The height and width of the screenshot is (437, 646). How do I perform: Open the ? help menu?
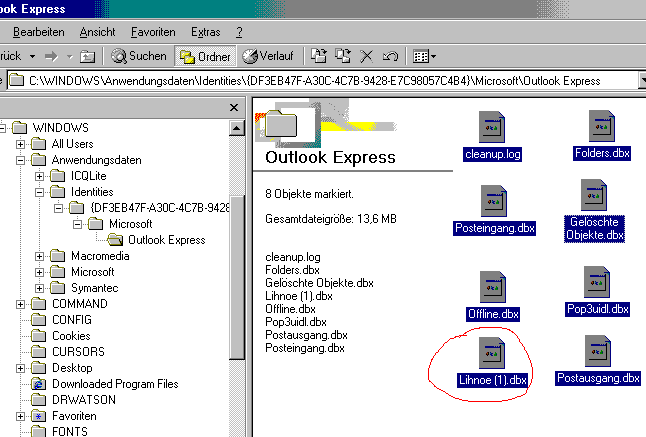tap(239, 32)
